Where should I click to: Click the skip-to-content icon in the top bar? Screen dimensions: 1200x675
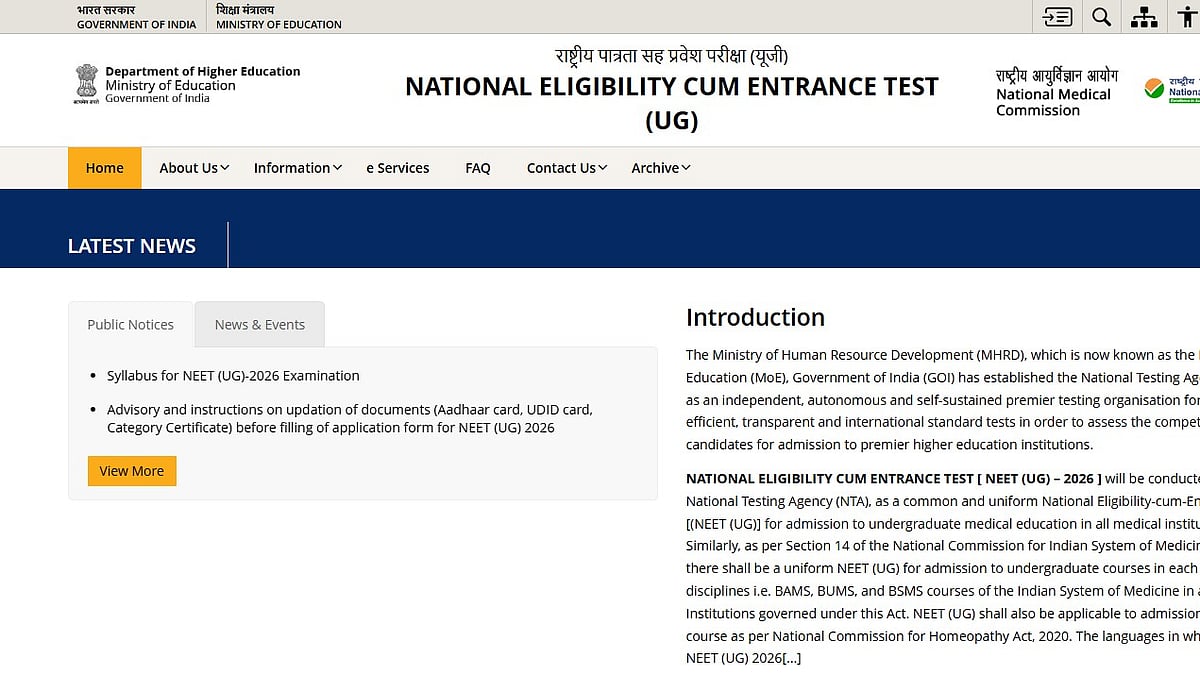click(1057, 16)
